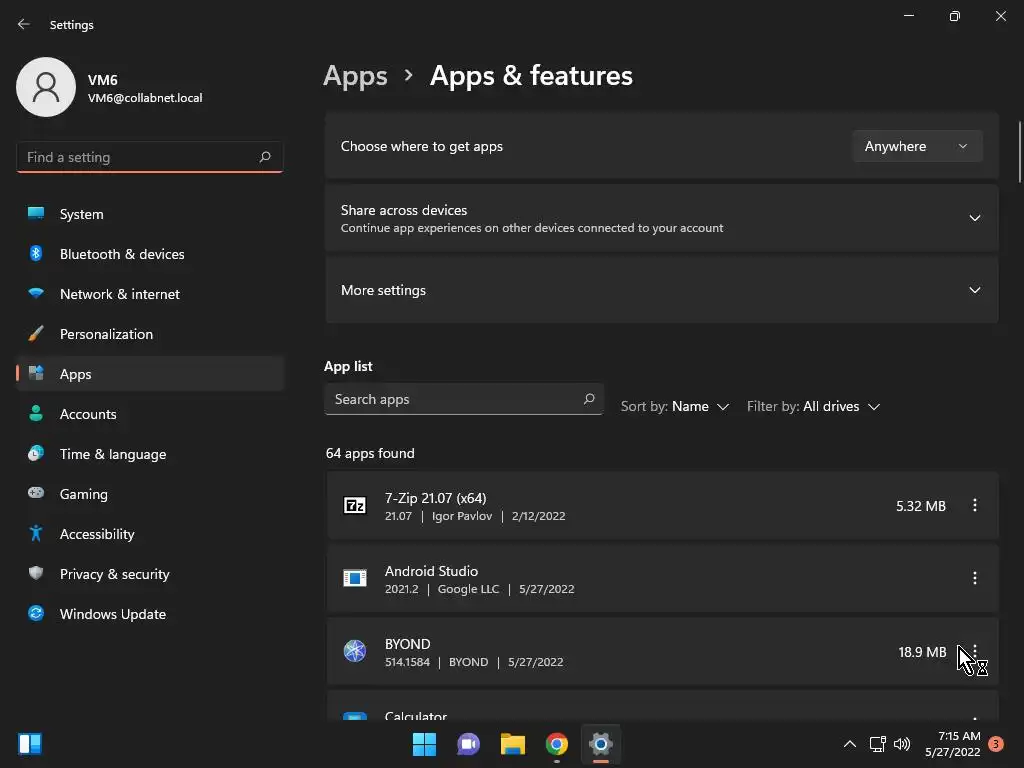Open Android Studio's three-dot options menu
This screenshot has height=768, width=1024.
point(974,578)
